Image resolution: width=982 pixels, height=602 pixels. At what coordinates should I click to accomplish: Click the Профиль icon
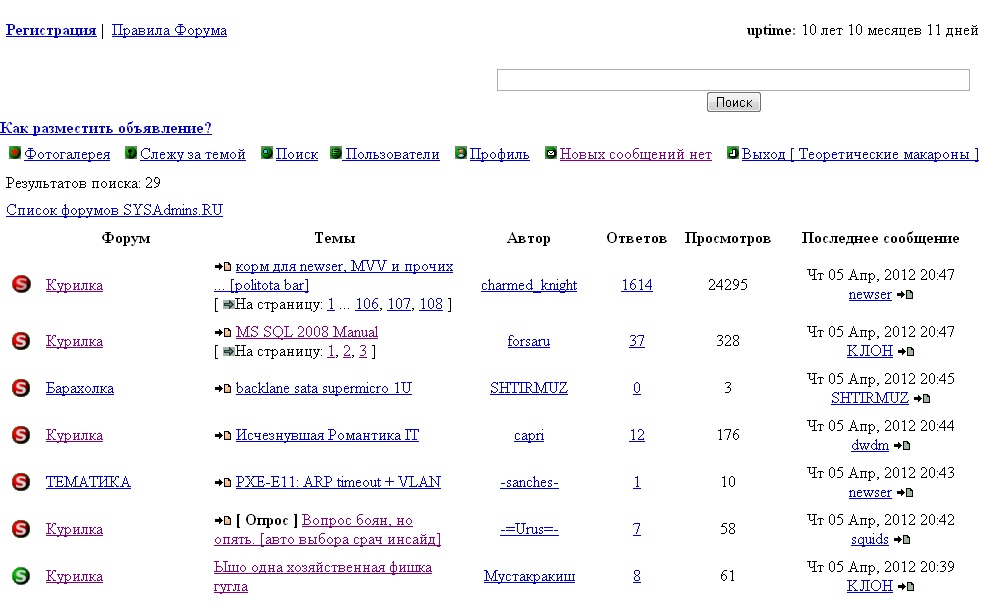[461, 152]
